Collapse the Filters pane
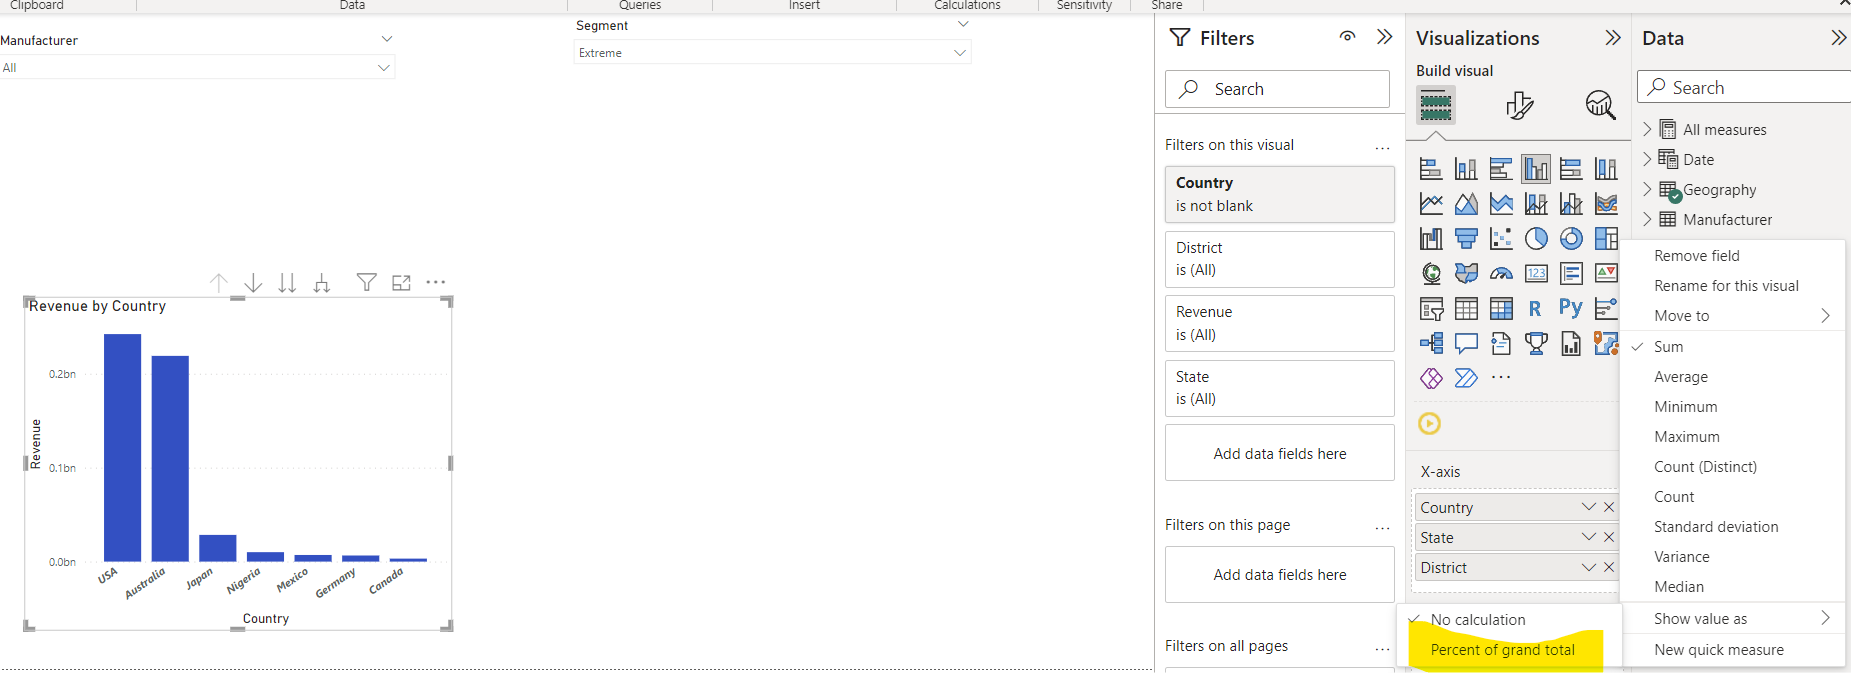 pyautogui.click(x=1384, y=37)
